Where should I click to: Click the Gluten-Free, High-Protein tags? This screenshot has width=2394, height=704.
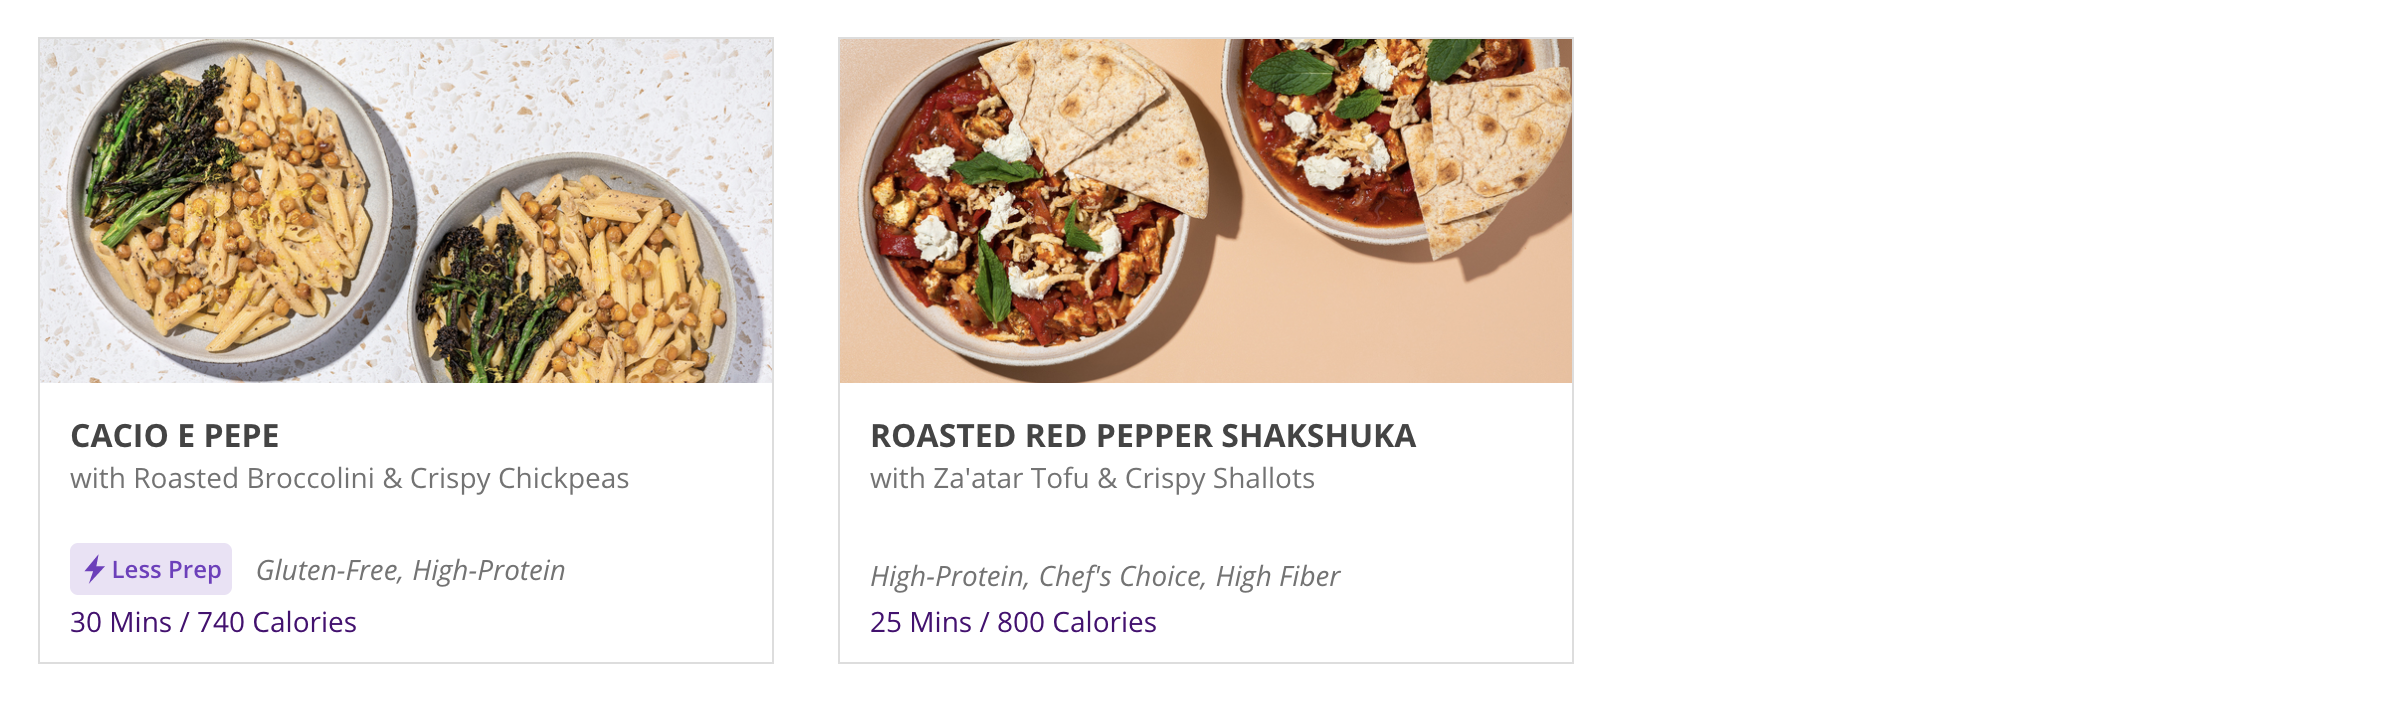410,570
